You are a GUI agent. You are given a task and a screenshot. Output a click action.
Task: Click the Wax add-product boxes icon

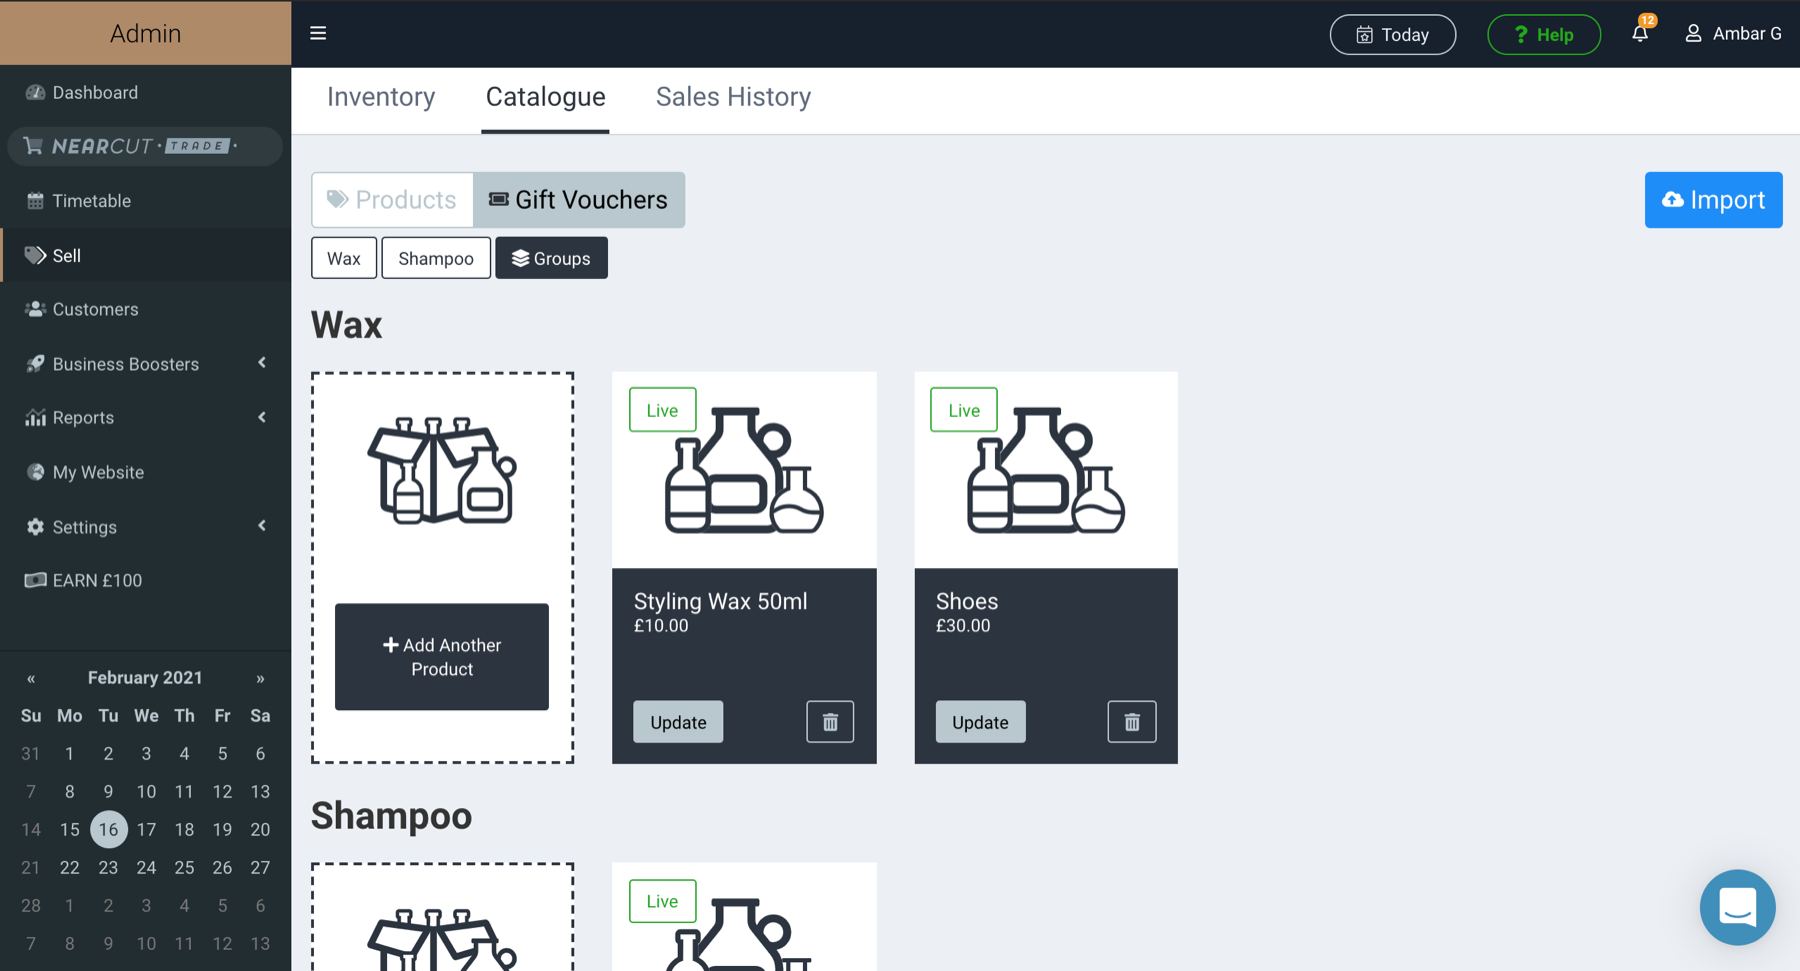click(x=442, y=470)
